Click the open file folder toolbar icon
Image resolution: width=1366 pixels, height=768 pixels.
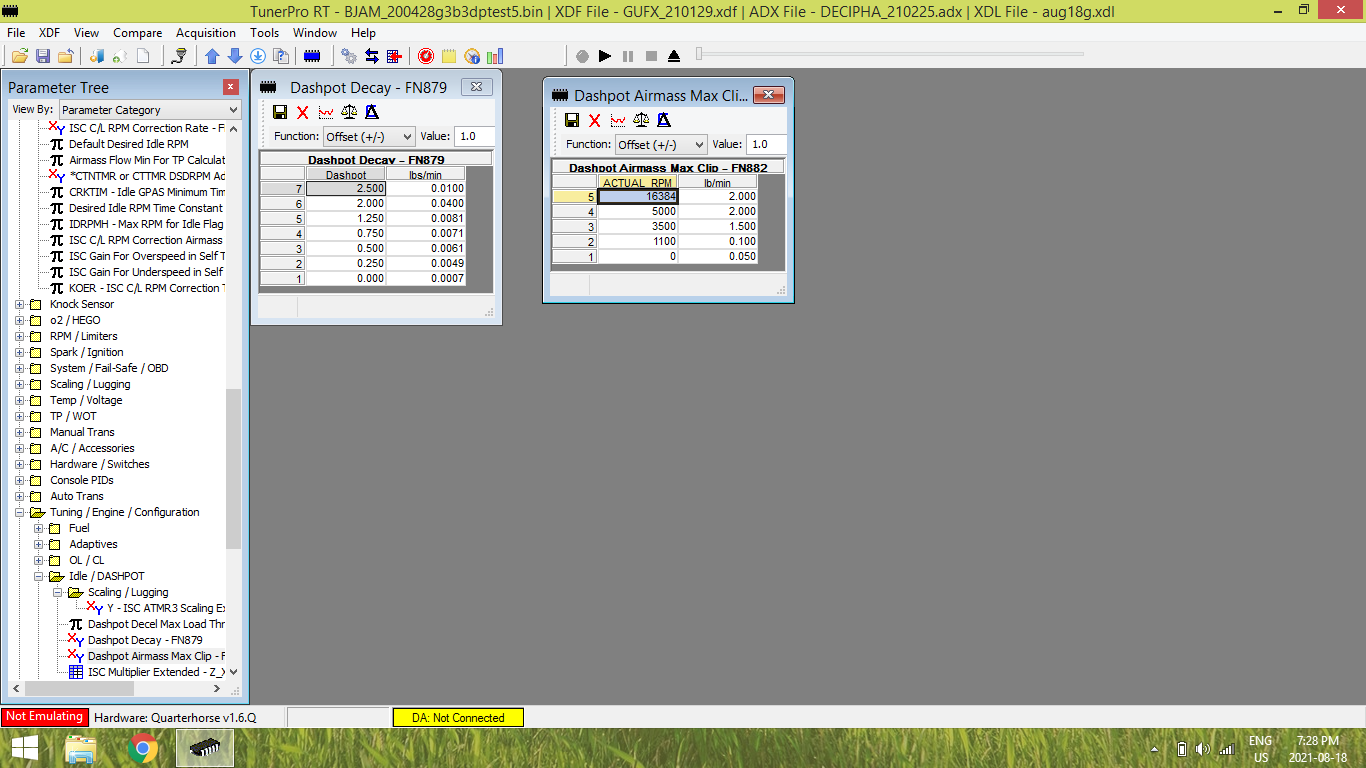(19, 56)
